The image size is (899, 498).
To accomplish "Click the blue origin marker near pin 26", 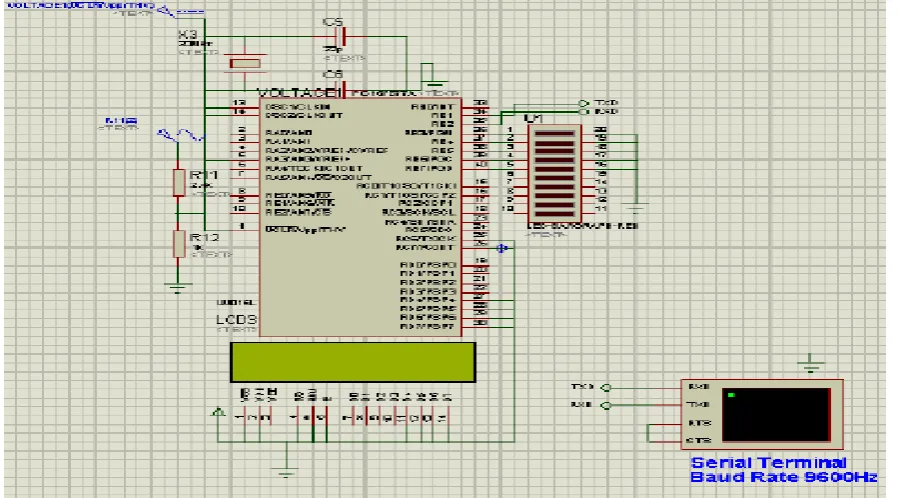I will pos(502,248).
